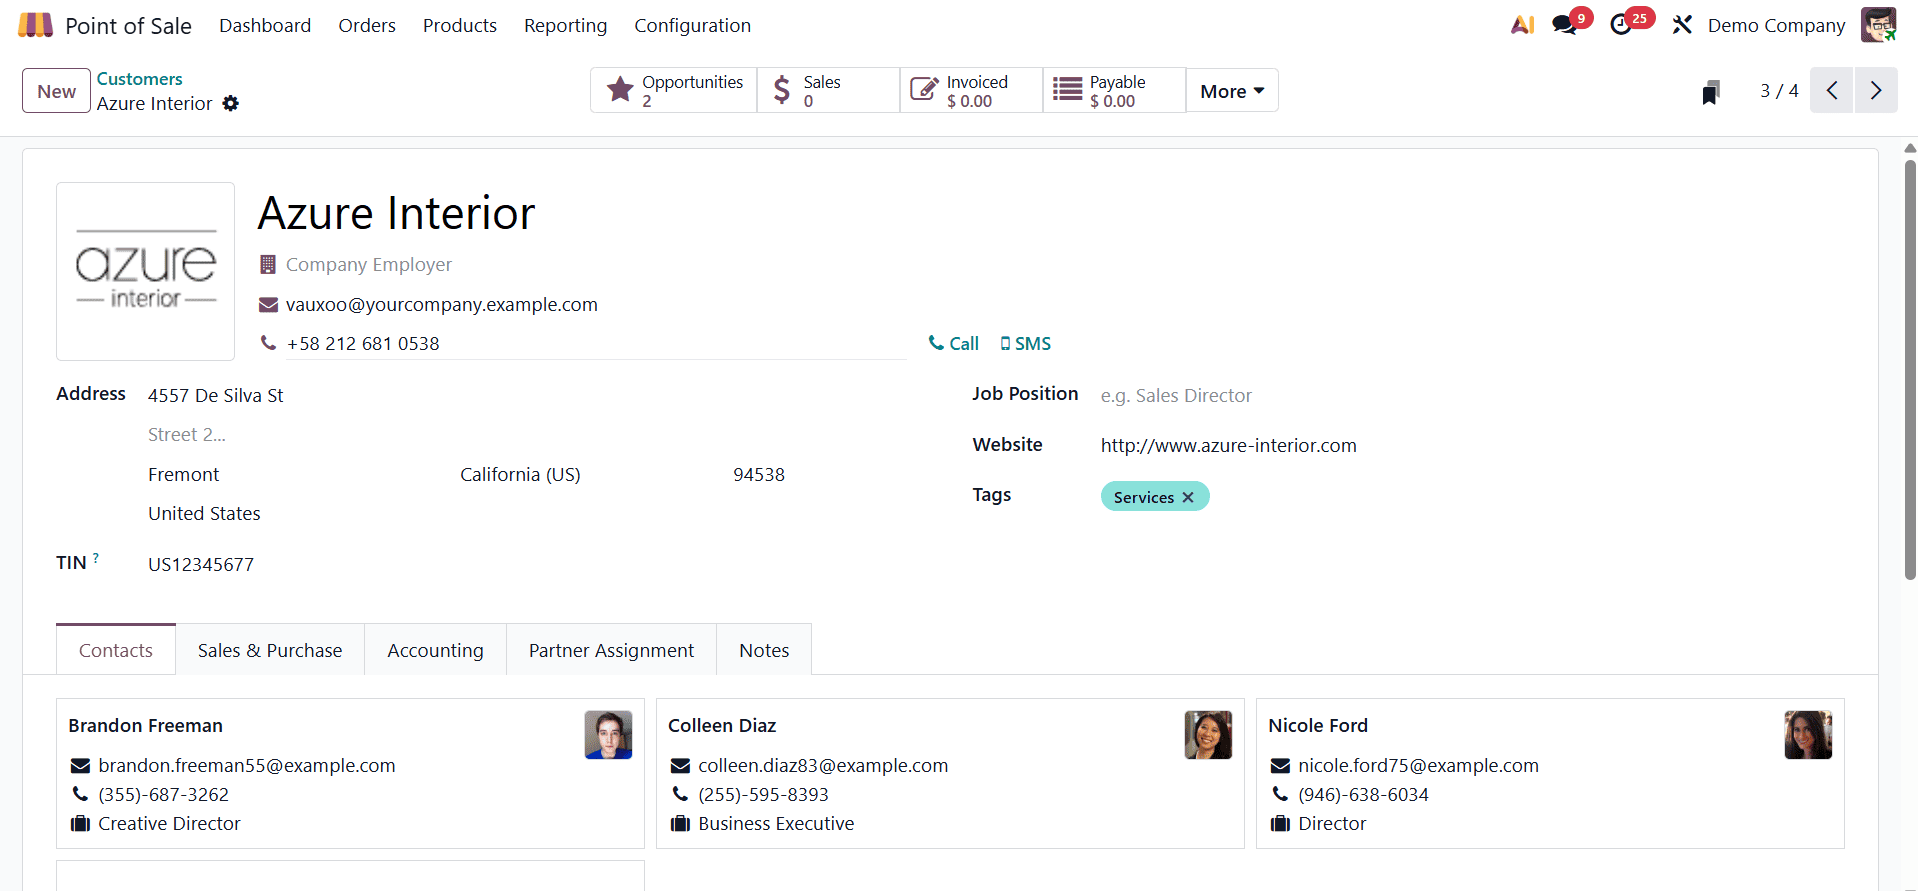Click the Job Position input field

[x=1472, y=396]
